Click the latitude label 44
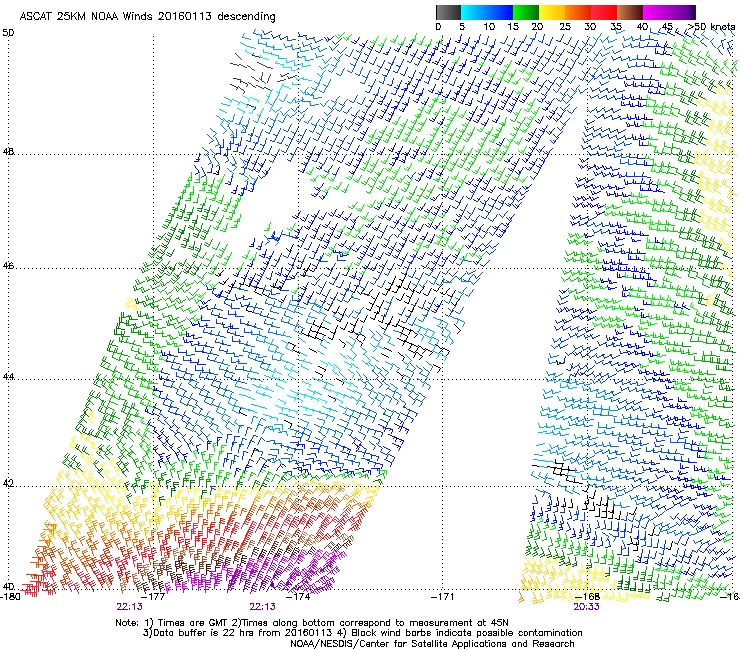The image size is (740, 650). pos(8,377)
